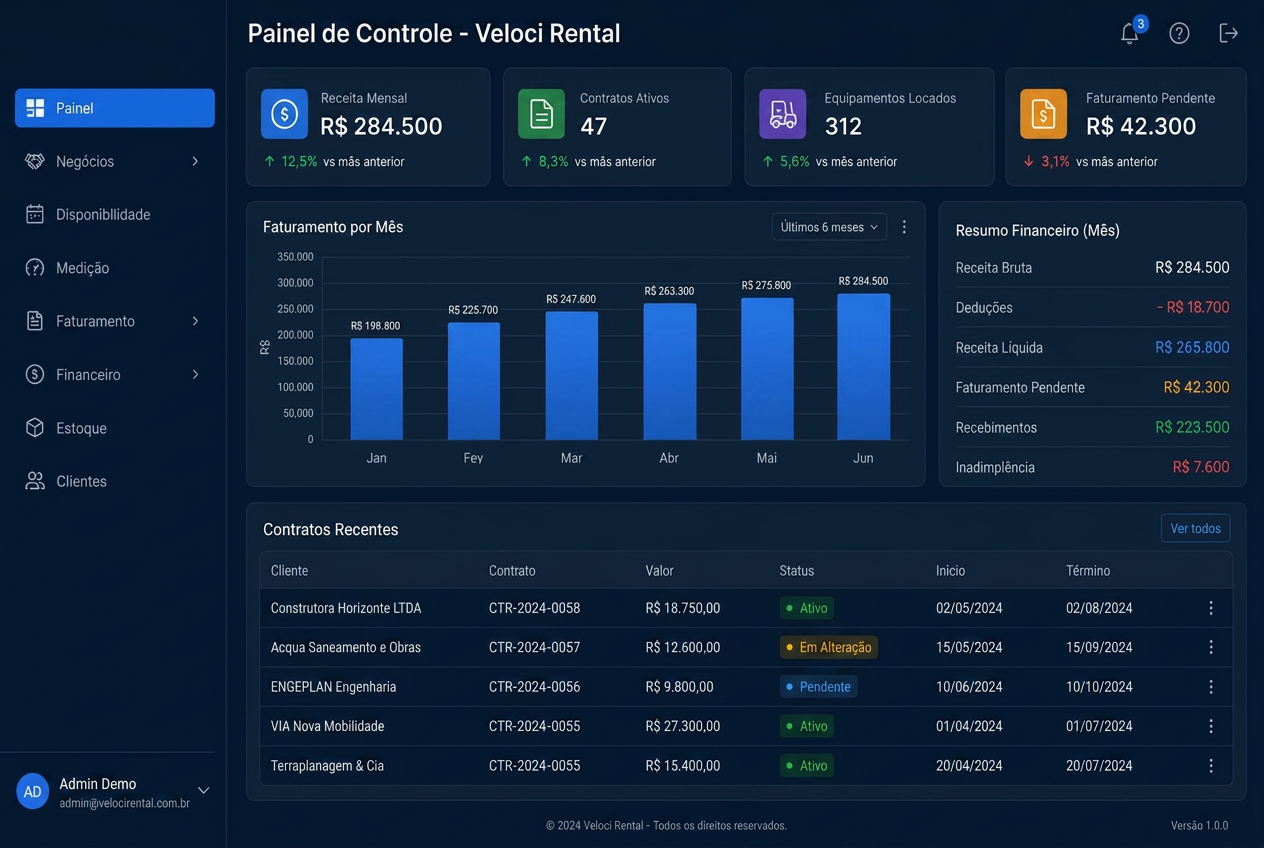This screenshot has width=1264, height=848.
Task: Open the Faturamento por Mês options menu
Action: 904,227
